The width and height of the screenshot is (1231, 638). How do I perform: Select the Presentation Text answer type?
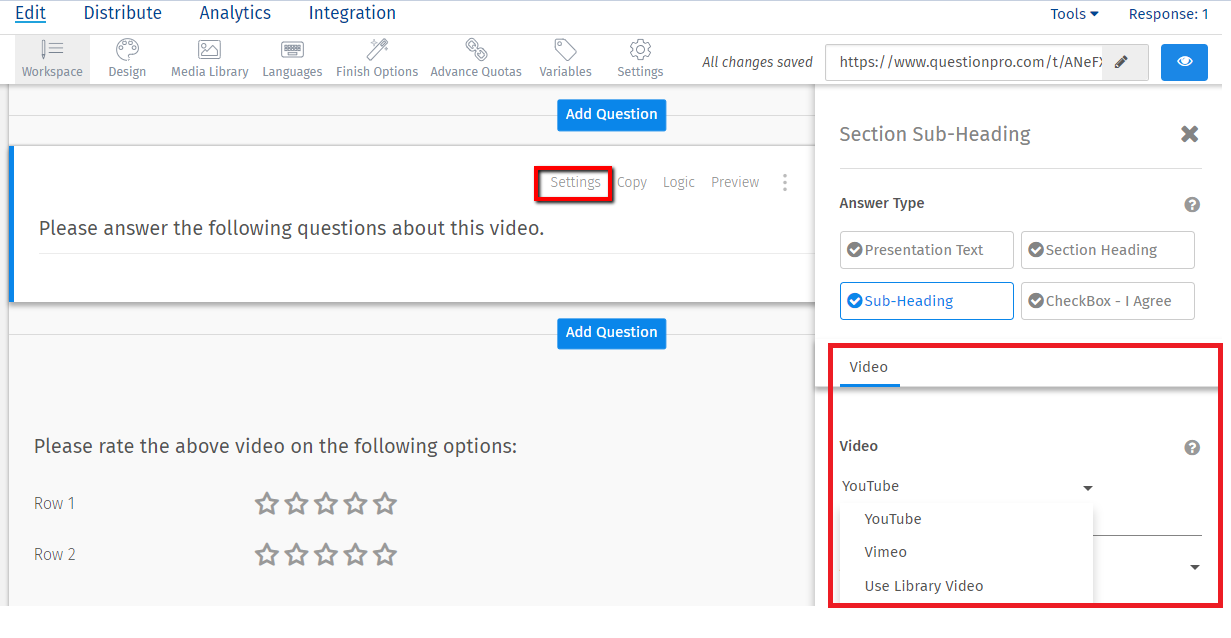[926, 249]
